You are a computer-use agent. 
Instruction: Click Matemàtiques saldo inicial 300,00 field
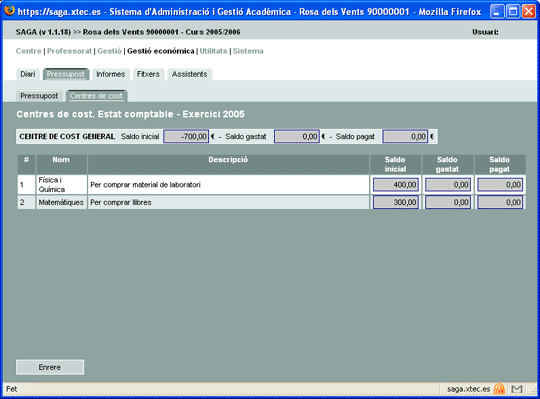(x=396, y=202)
